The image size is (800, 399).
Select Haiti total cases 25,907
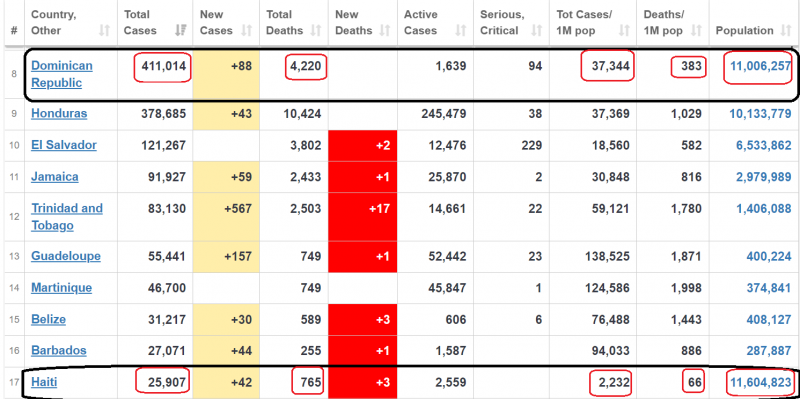pos(166,382)
